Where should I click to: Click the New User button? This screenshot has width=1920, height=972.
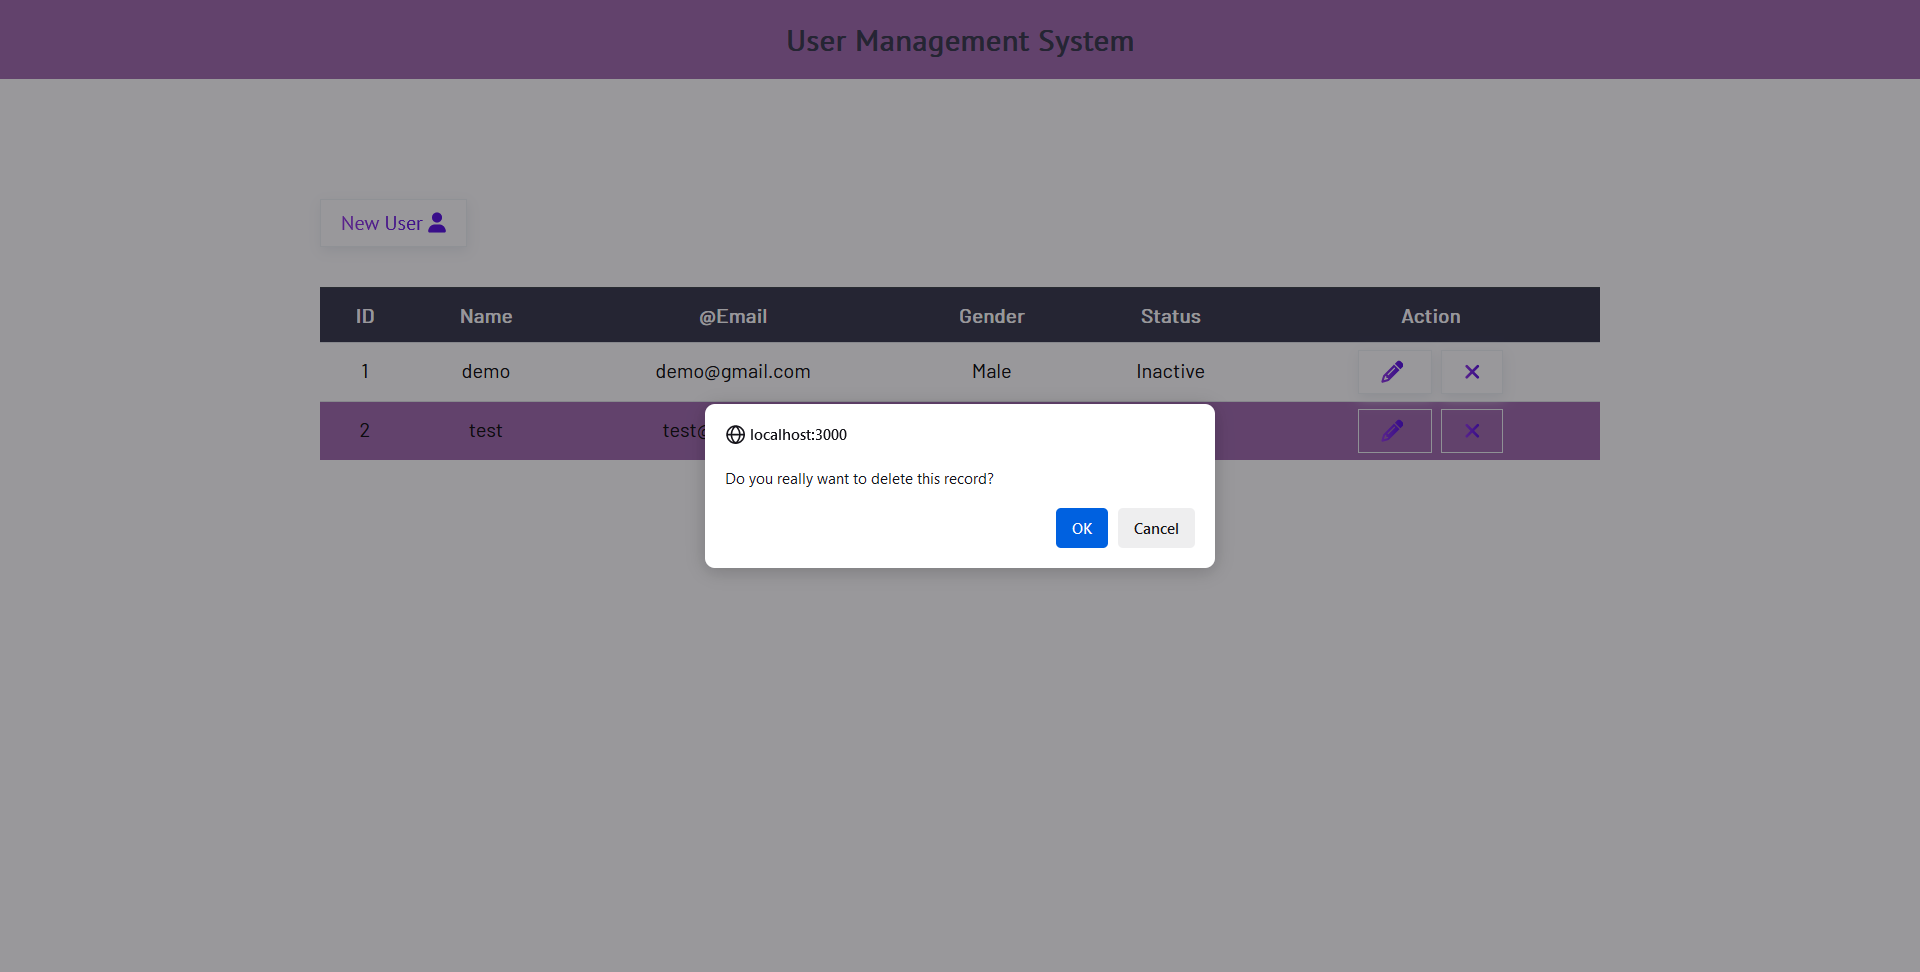392,222
